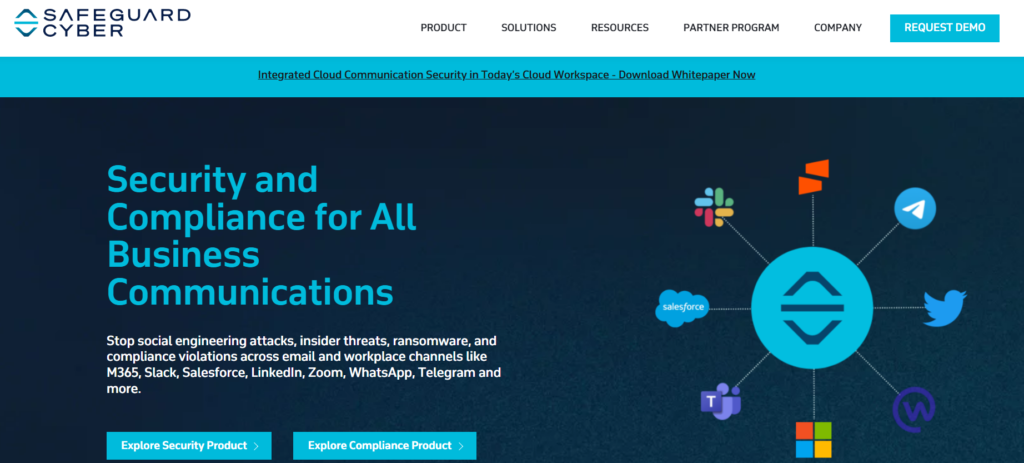Click the Microsoft Teams icon
Image resolution: width=1024 pixels, height=463 pixels.
tap(720, 401)
